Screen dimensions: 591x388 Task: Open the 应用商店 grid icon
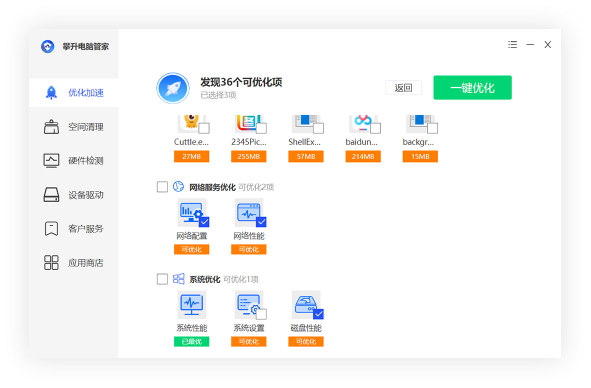(x=51, y=262)
